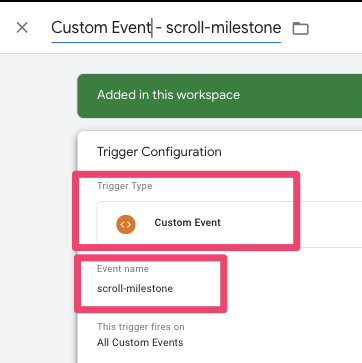362x363 pixels.
Task: Select the Added in this workspace banner
Action: pos(220,96)
